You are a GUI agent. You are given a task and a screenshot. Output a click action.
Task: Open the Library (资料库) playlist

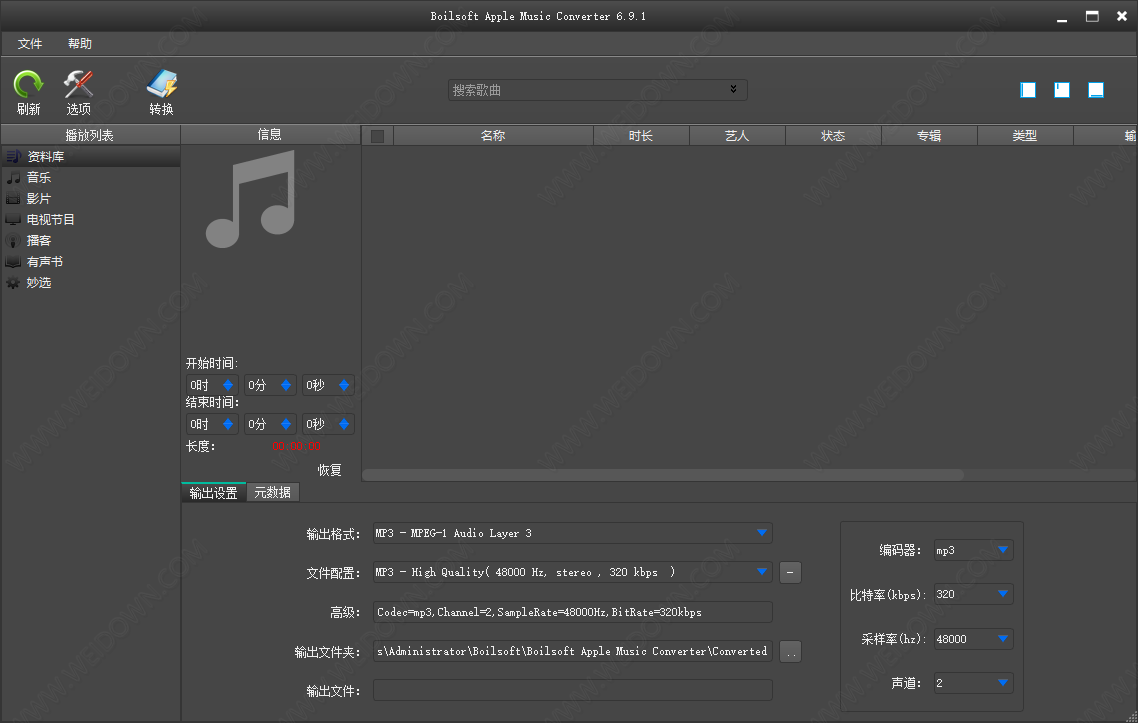(91, 156)
